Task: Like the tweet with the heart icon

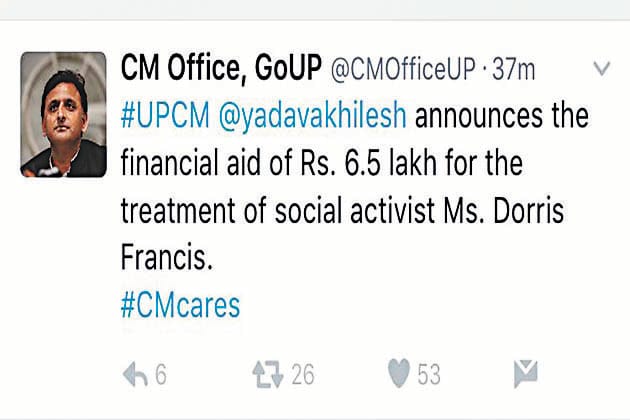Action: pyautogui.click(x=400, y=374)
